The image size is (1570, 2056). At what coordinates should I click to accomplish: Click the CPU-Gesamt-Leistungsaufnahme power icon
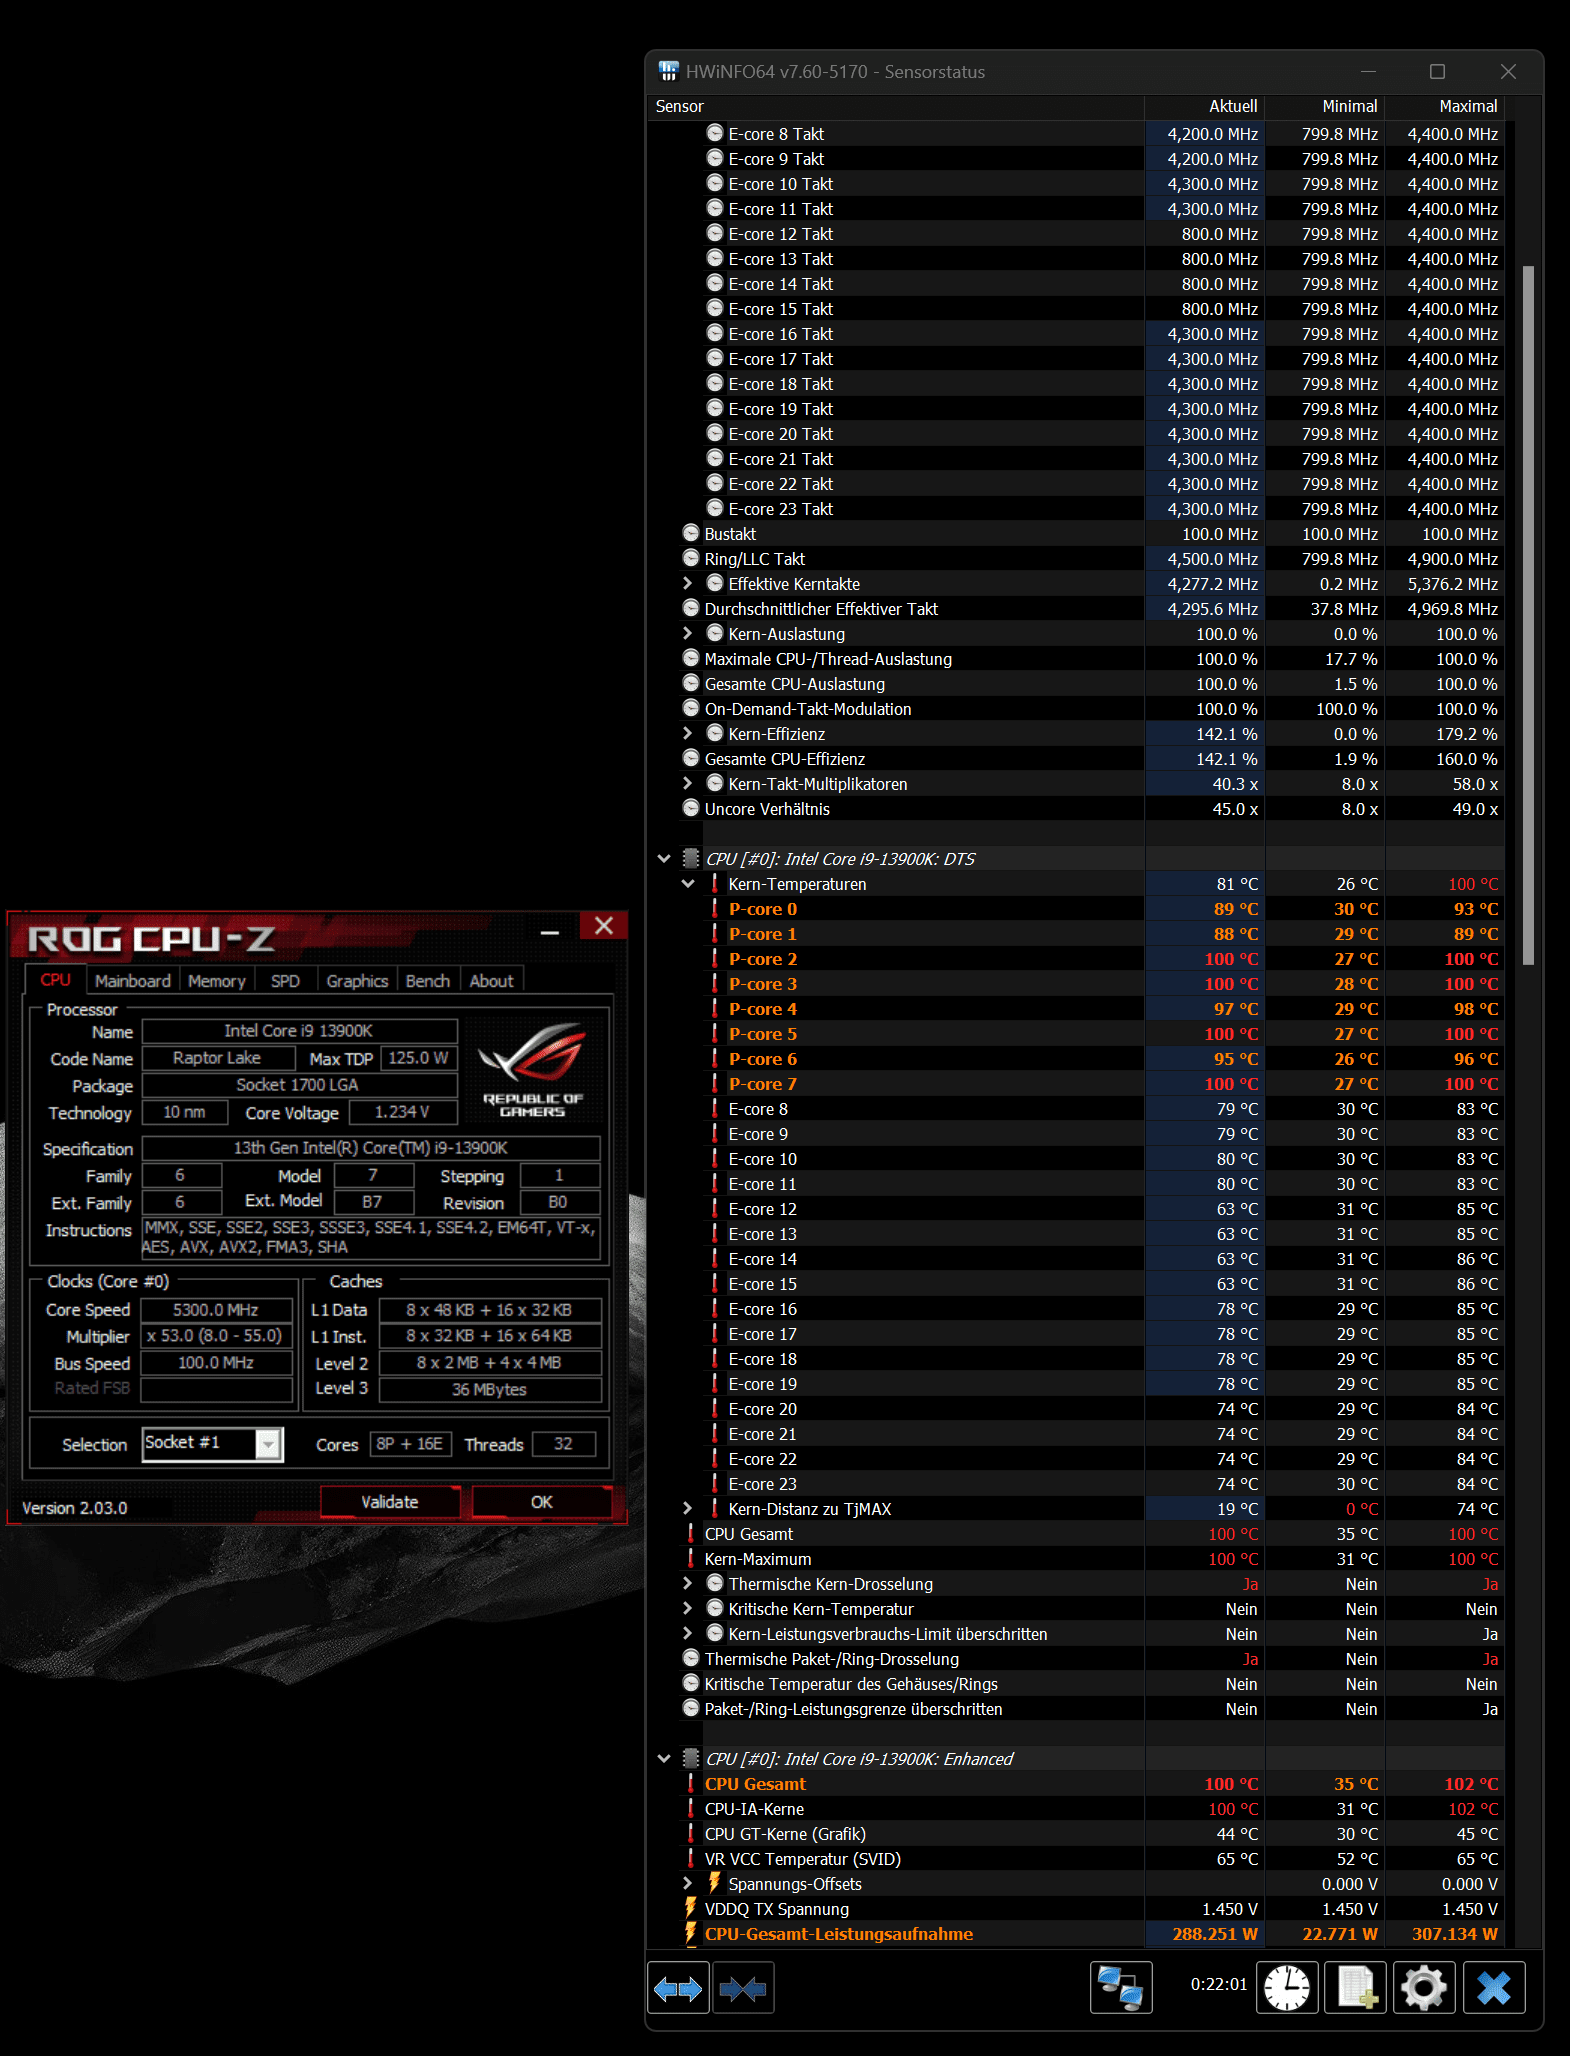coord(691,1933)
